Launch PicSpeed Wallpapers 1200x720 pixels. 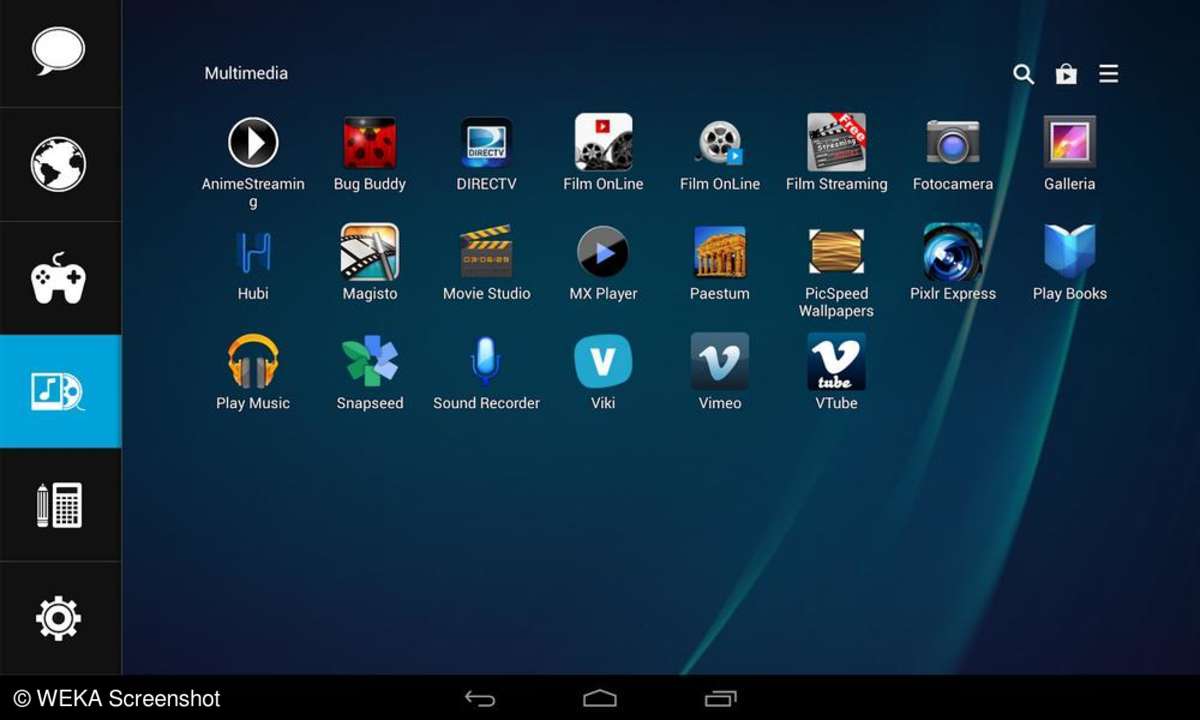click(837, 252)
